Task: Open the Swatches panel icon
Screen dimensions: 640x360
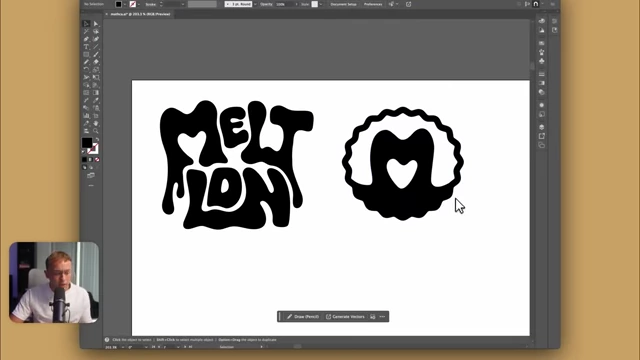Action: coord(542,43)
